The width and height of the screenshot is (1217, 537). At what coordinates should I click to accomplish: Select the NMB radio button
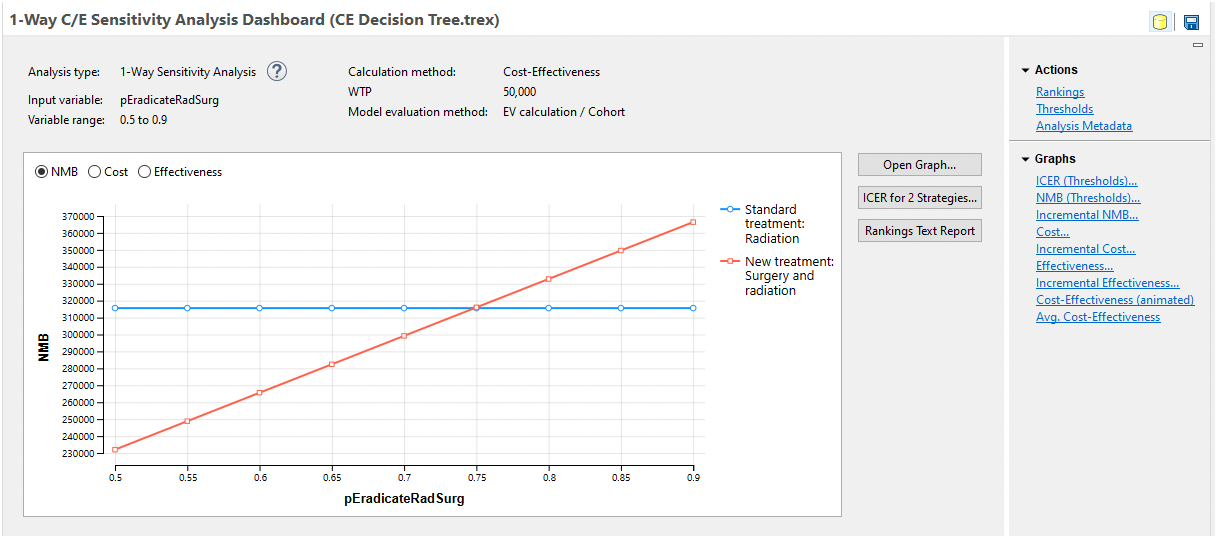[42, 172]
